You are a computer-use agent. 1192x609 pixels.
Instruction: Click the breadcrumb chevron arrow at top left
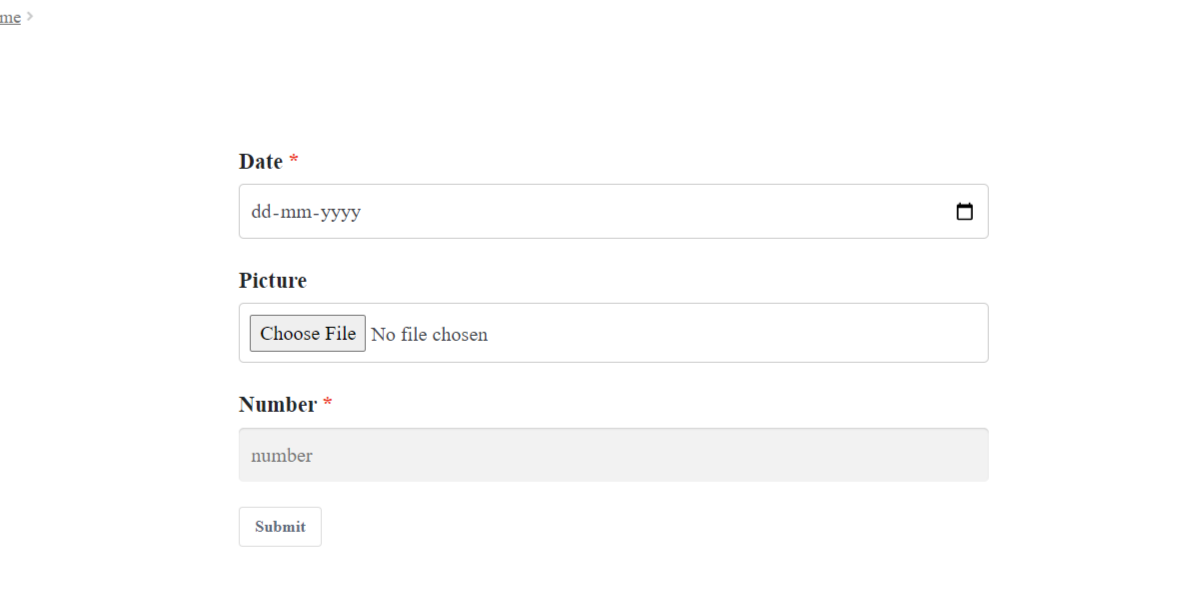click(x=30, y=16)
